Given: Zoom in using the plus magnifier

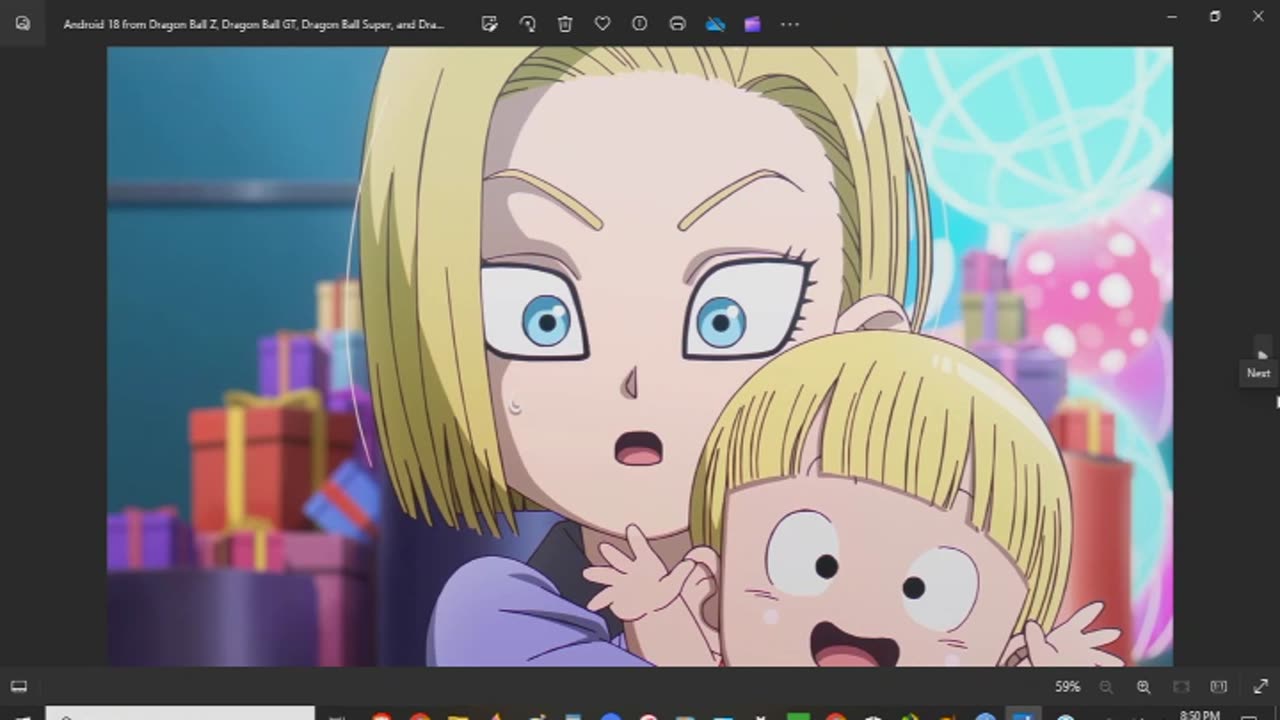Looking at the screenshot, I should pyautogui.click(x=1143, y=687).
